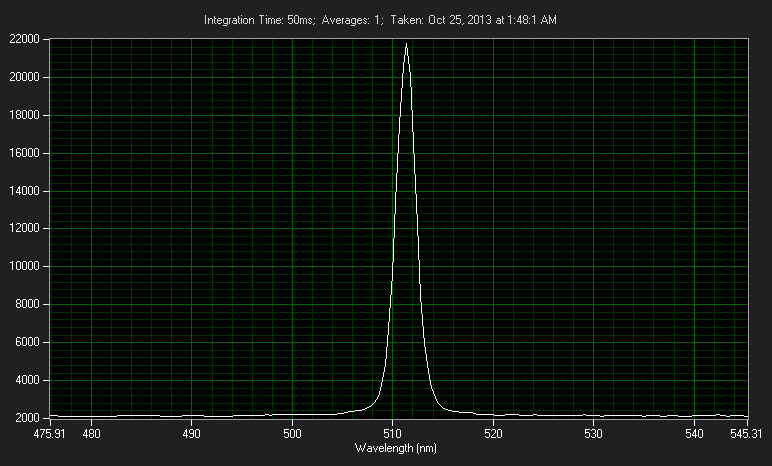
Task: Click the x-axis label 540
Action: [x=694, y=434]
